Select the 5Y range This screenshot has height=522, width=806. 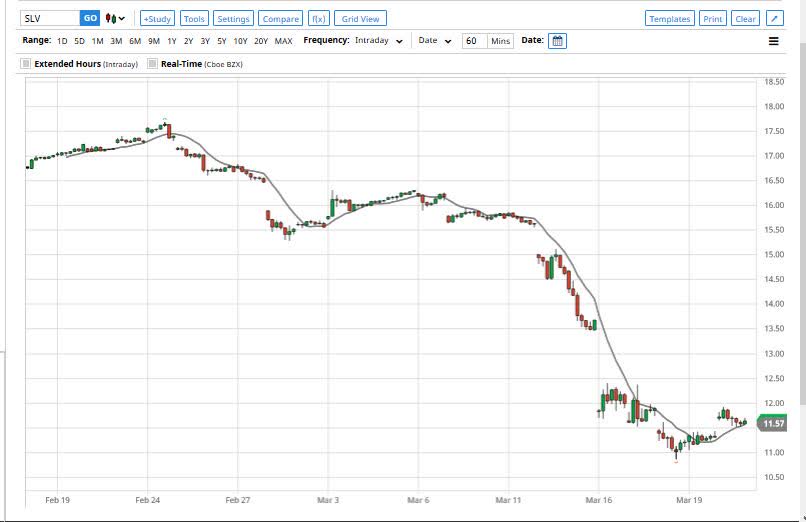coord(222,41)
